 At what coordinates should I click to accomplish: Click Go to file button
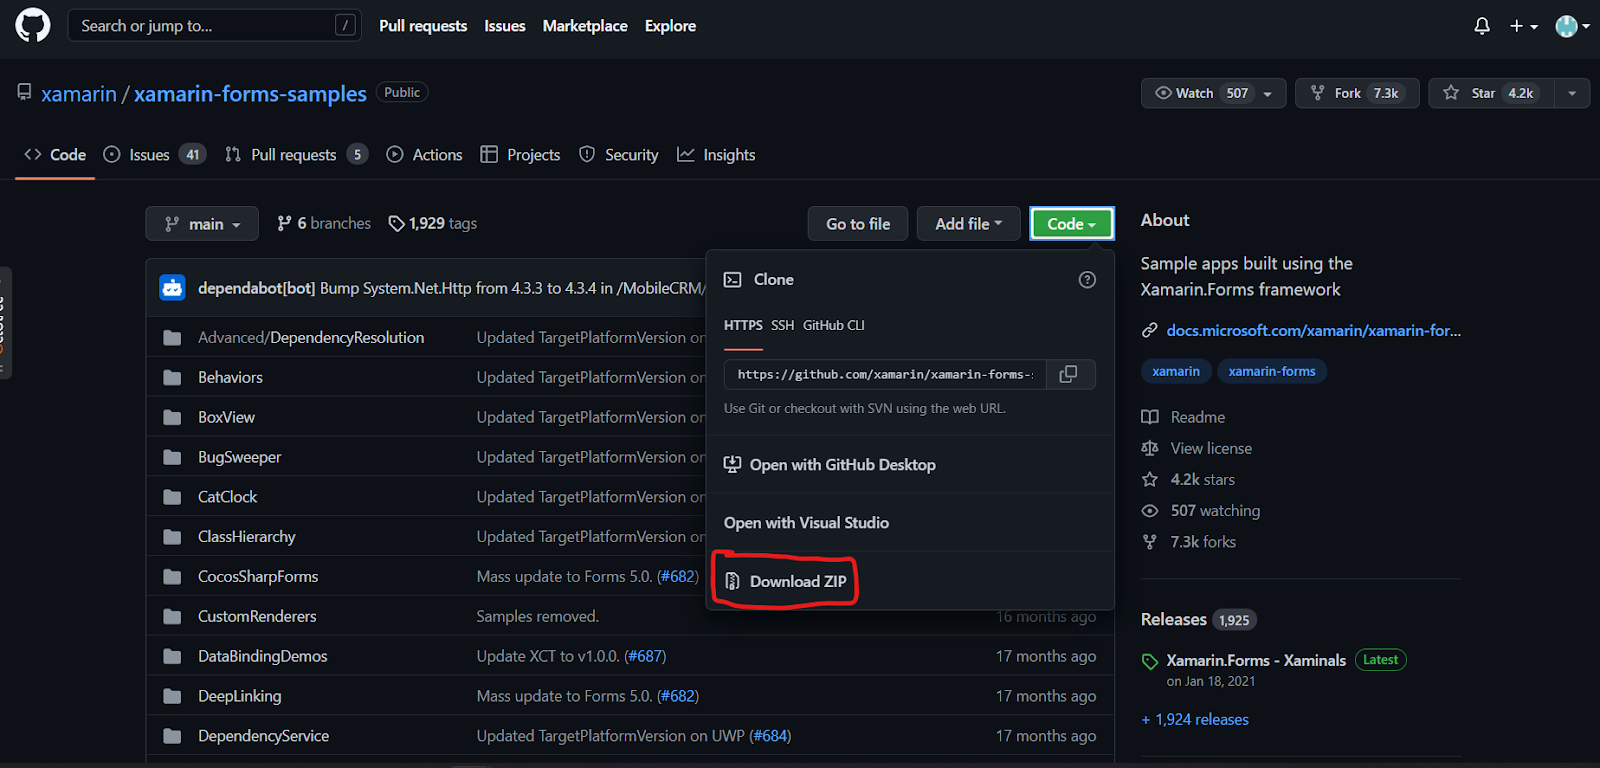[858, 224]
